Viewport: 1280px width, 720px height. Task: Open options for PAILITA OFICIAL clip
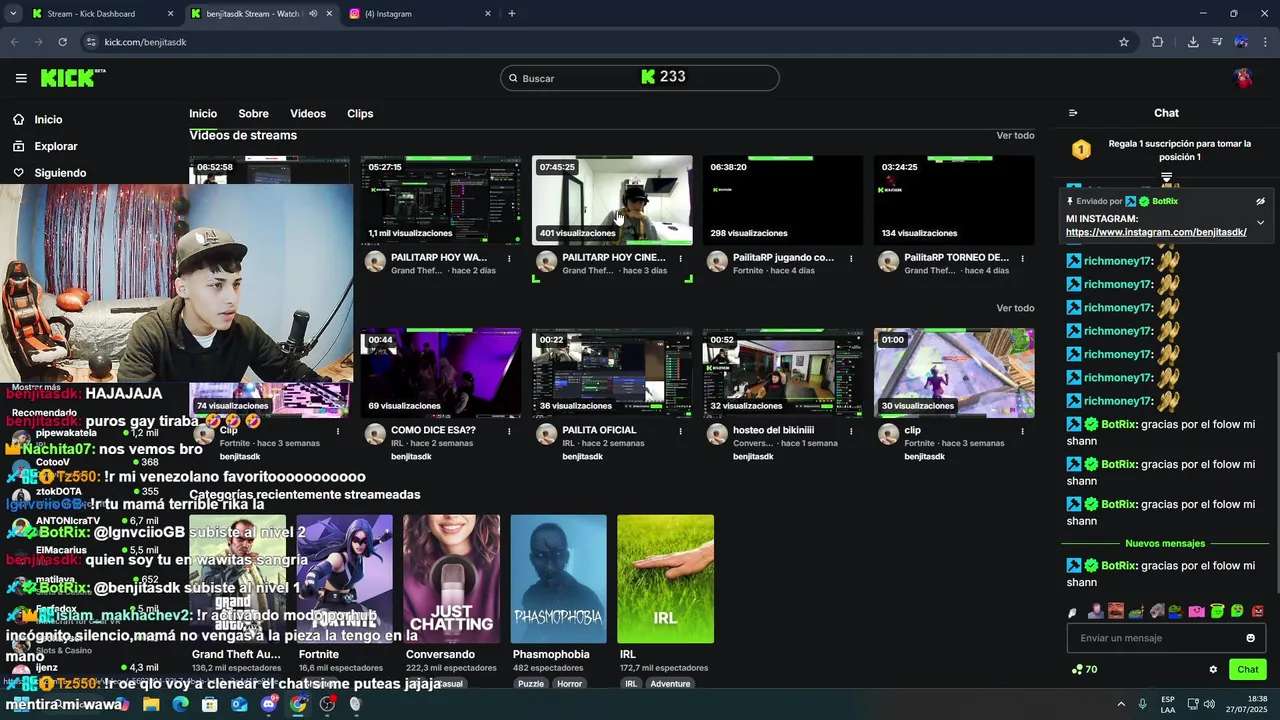(680, 431)
